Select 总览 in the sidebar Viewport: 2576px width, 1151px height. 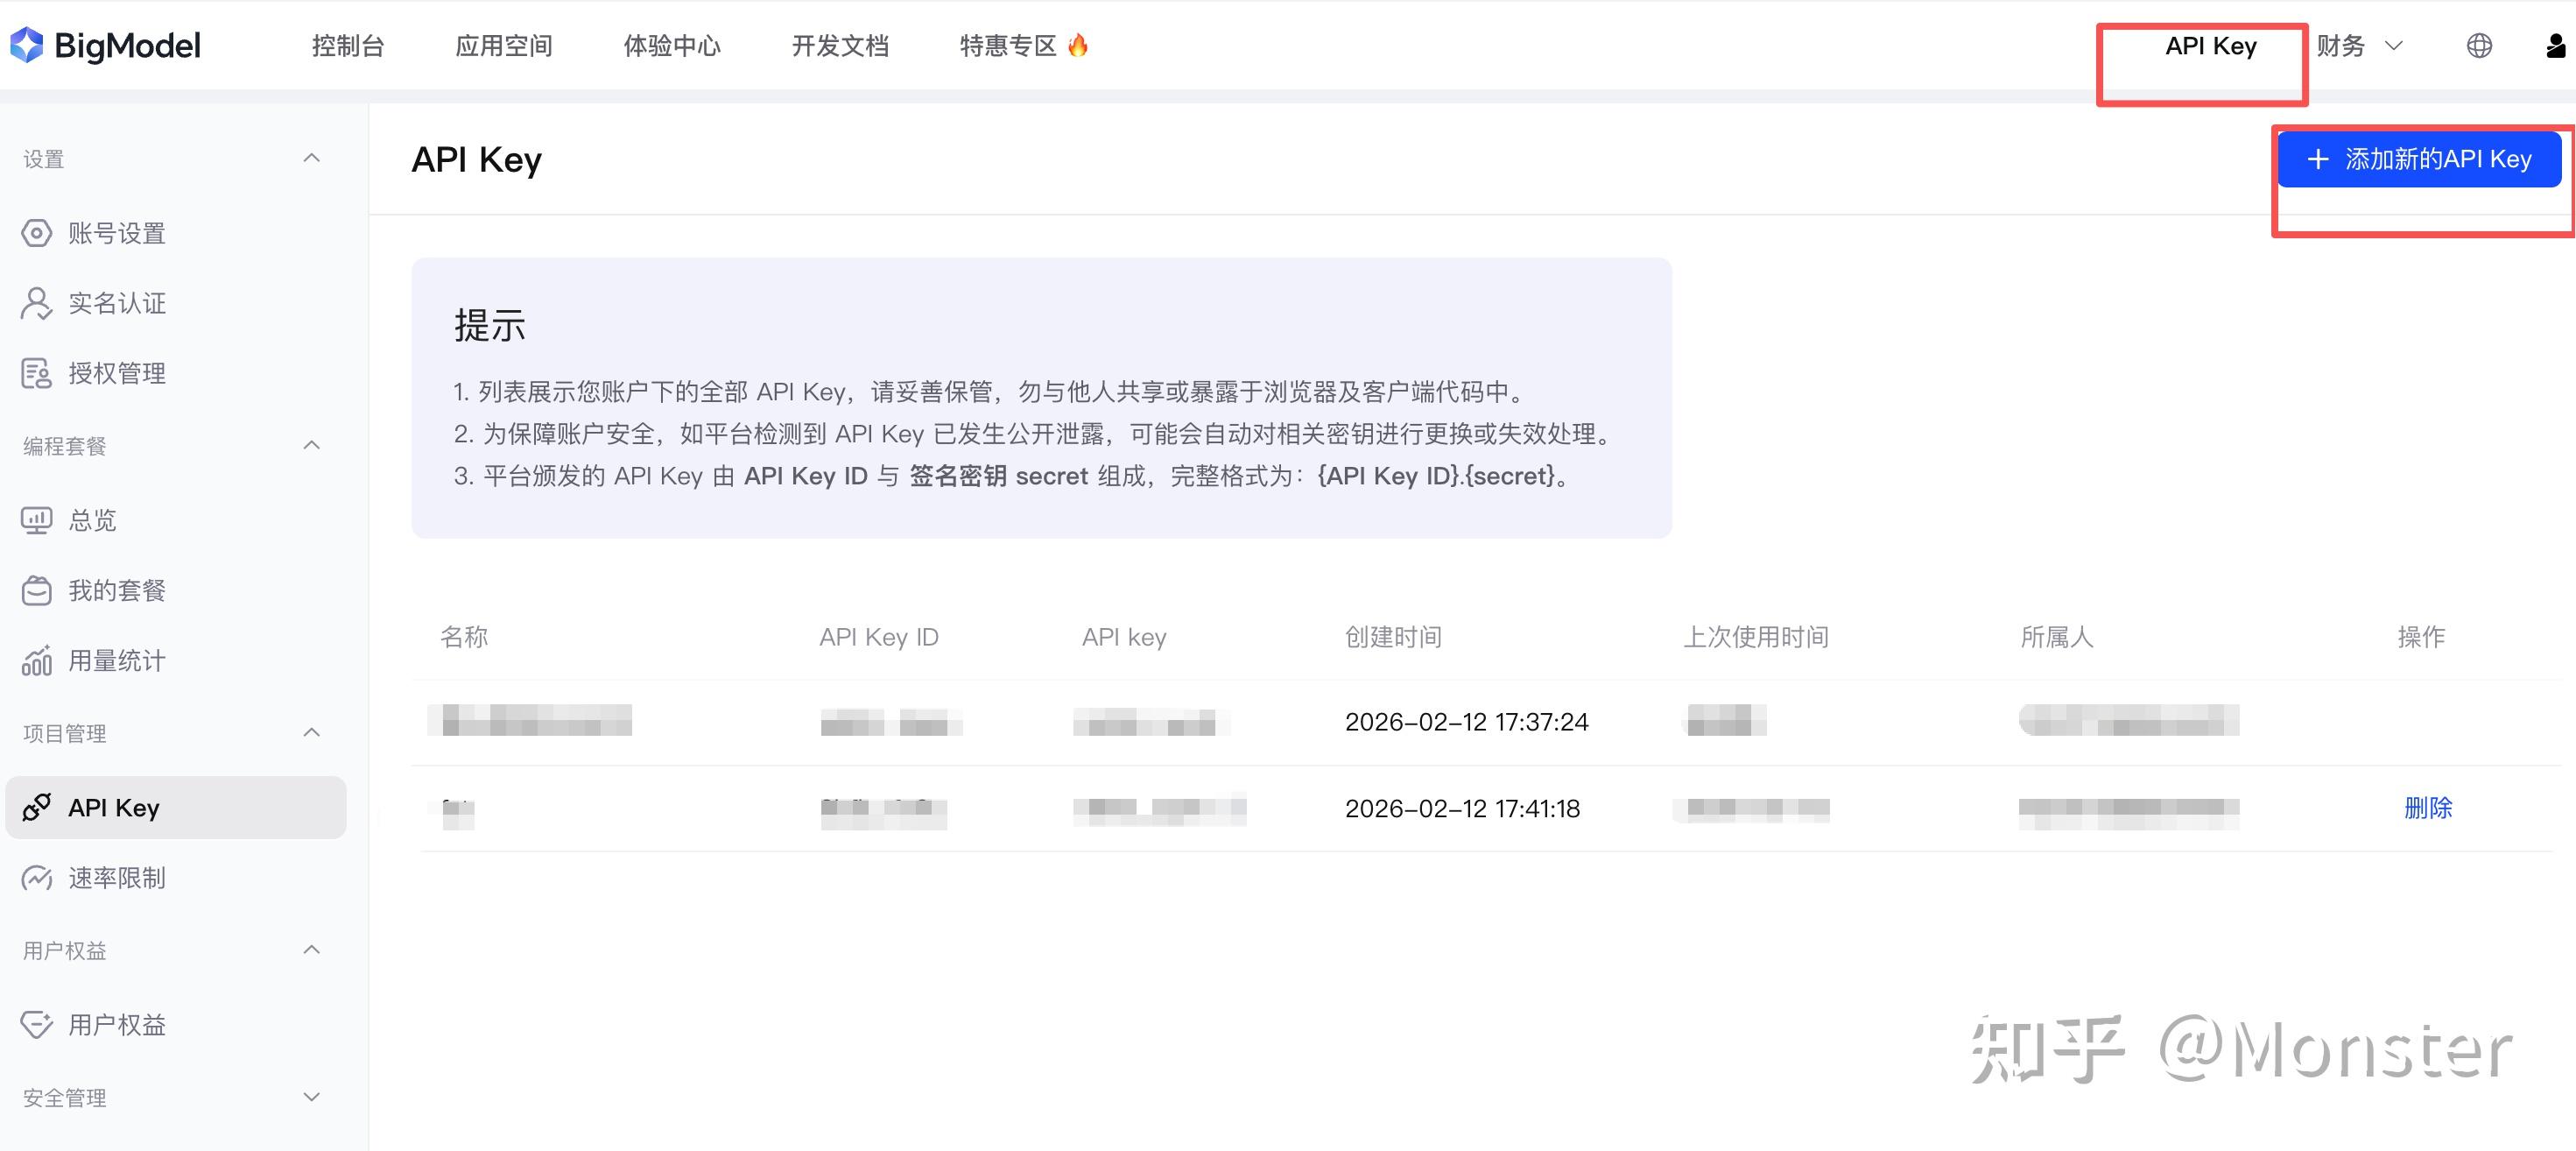click(92, 521)
